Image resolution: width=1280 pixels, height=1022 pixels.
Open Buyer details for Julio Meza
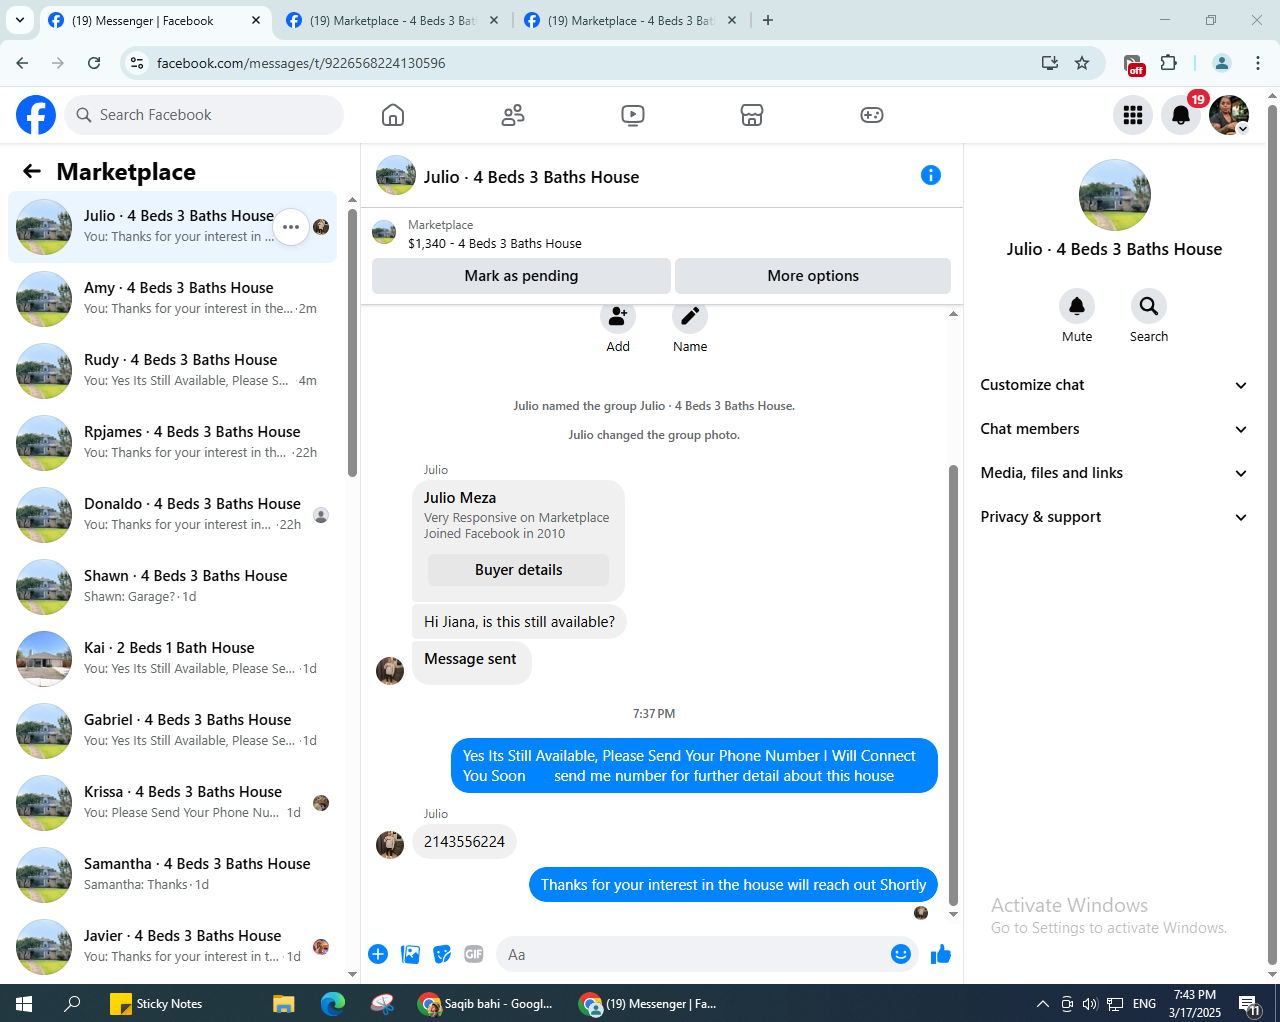point(518,570)
